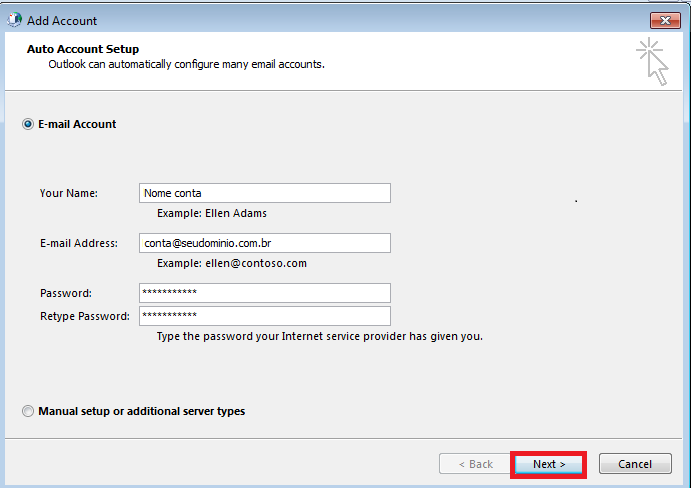Click the Retype Password: label
The width and height of the screenshot is (691, 488).
point(85,316)
